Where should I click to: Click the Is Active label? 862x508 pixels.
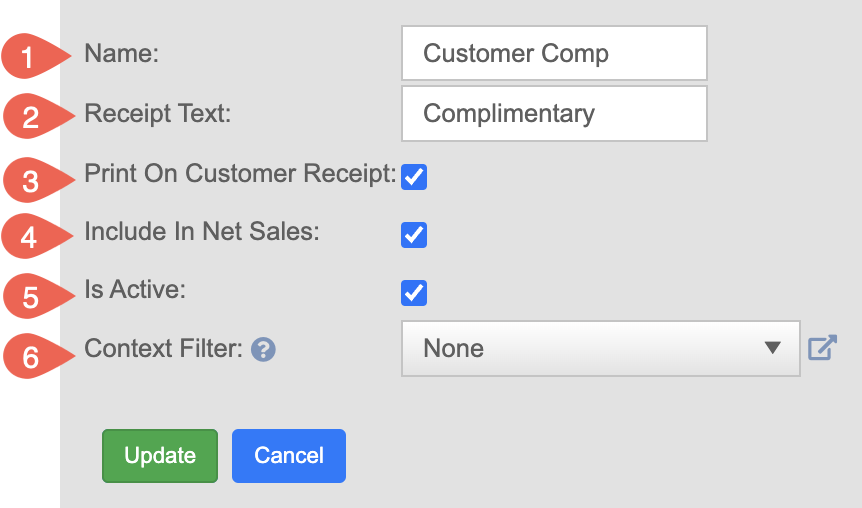135,289
